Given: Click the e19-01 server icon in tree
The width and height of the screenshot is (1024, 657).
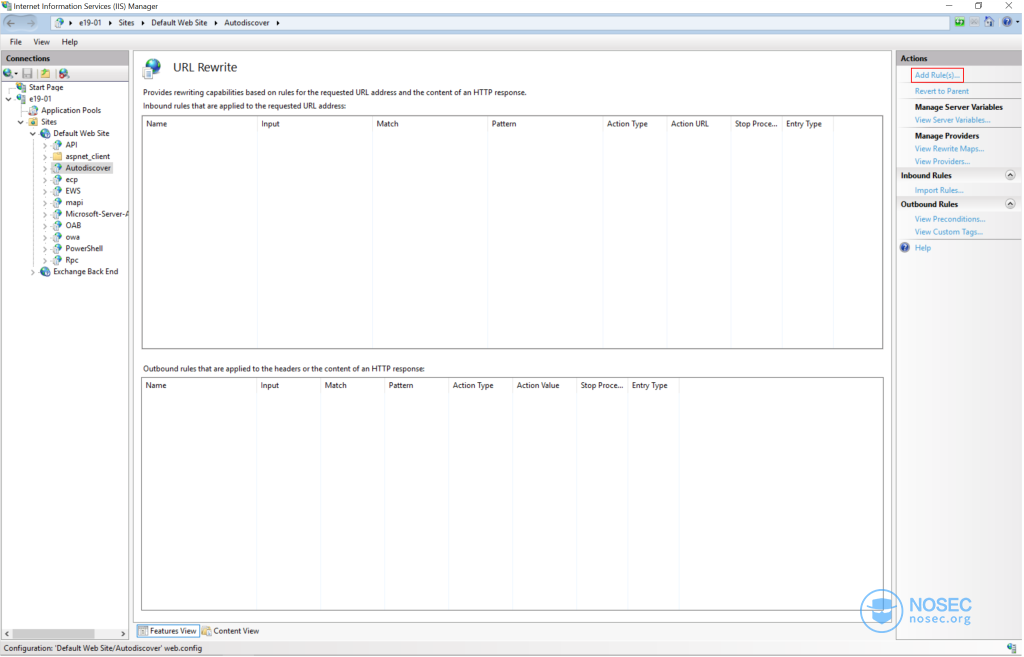Looking at the screenshot, I should 21,99.
